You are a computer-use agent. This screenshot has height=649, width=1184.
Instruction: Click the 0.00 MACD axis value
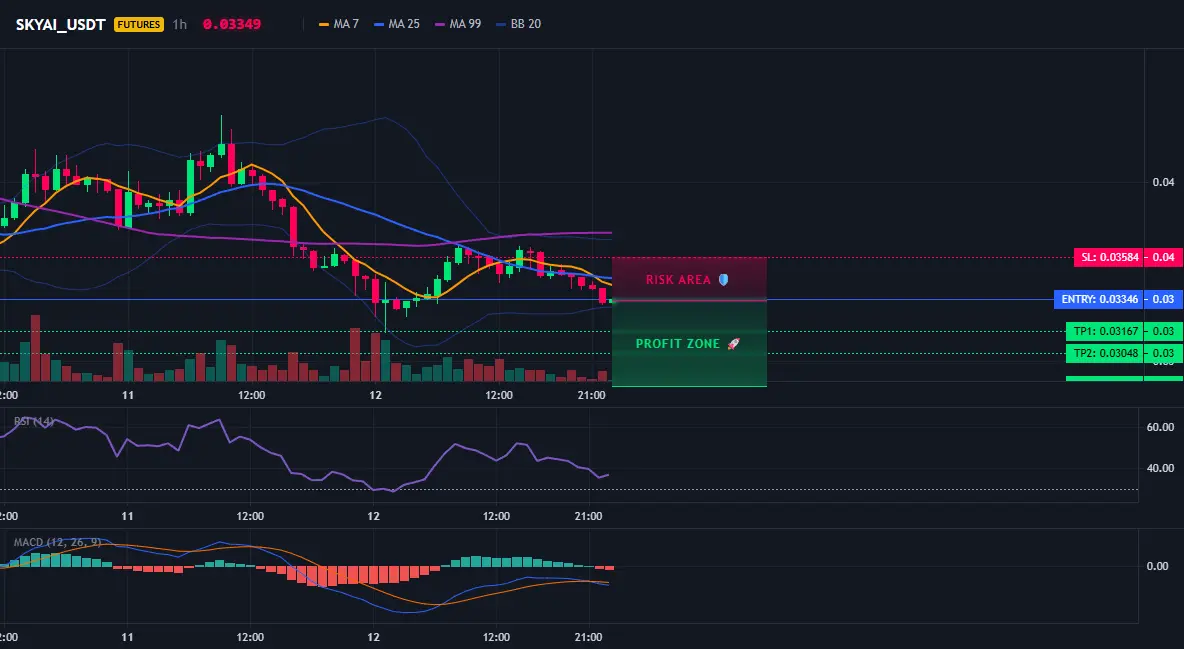(1158, 566)
